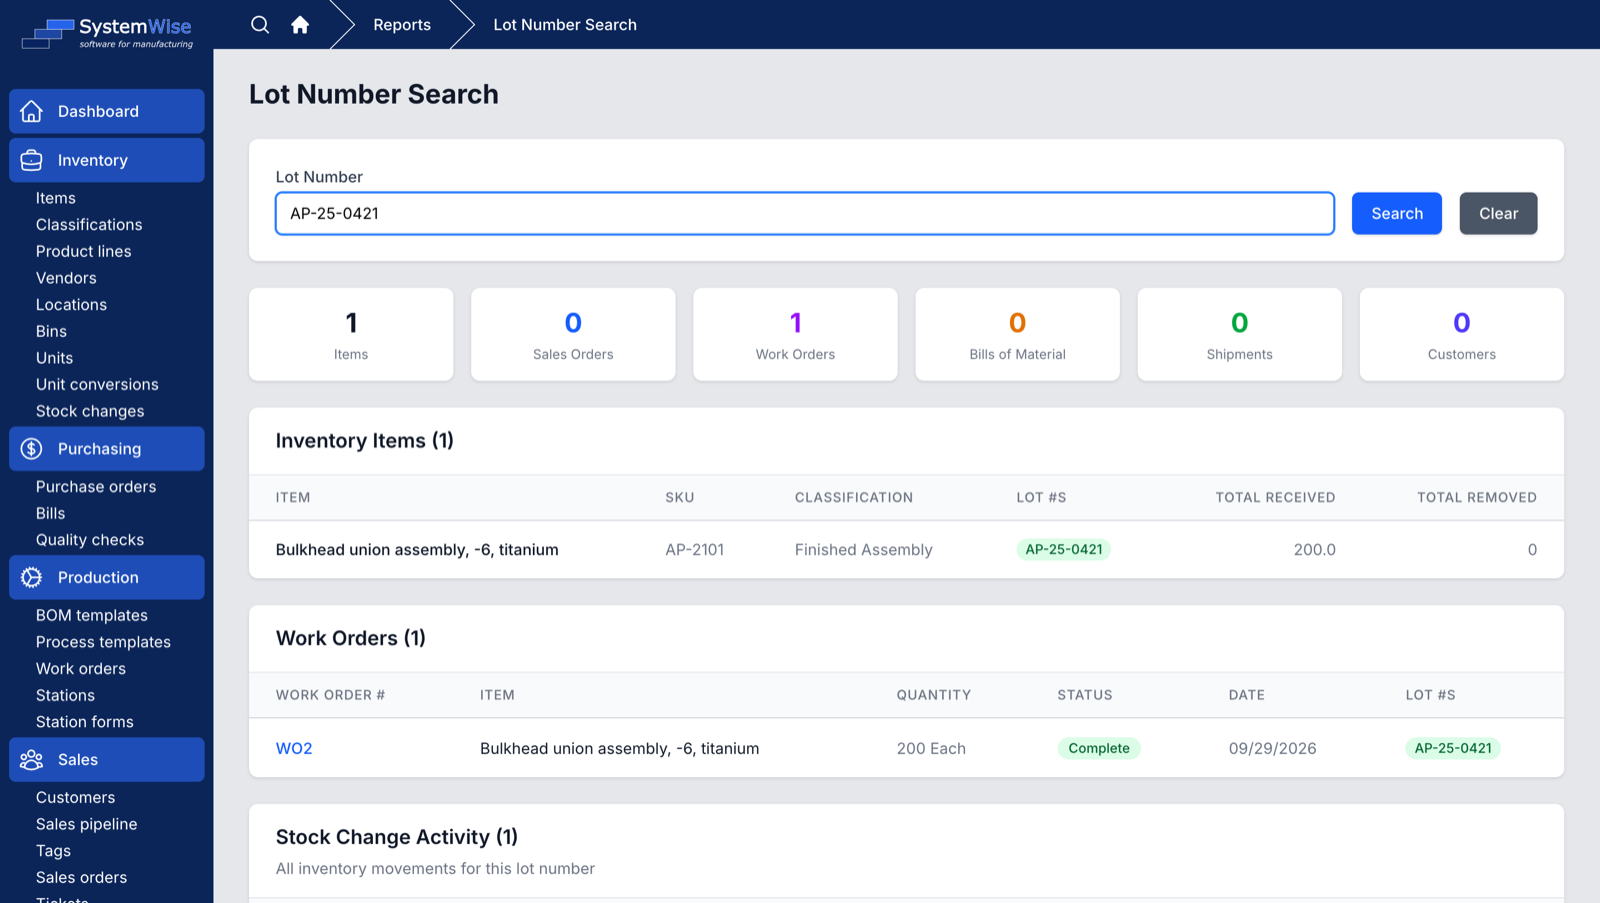Click the Finished Assembly classification cell

click(864, 550)
